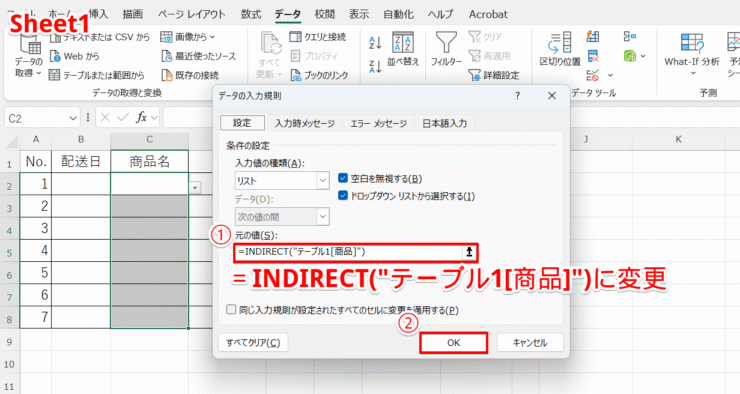Open ブックのリンク workbook links
The image size is (740, 394).
click(x=319, y=75)
